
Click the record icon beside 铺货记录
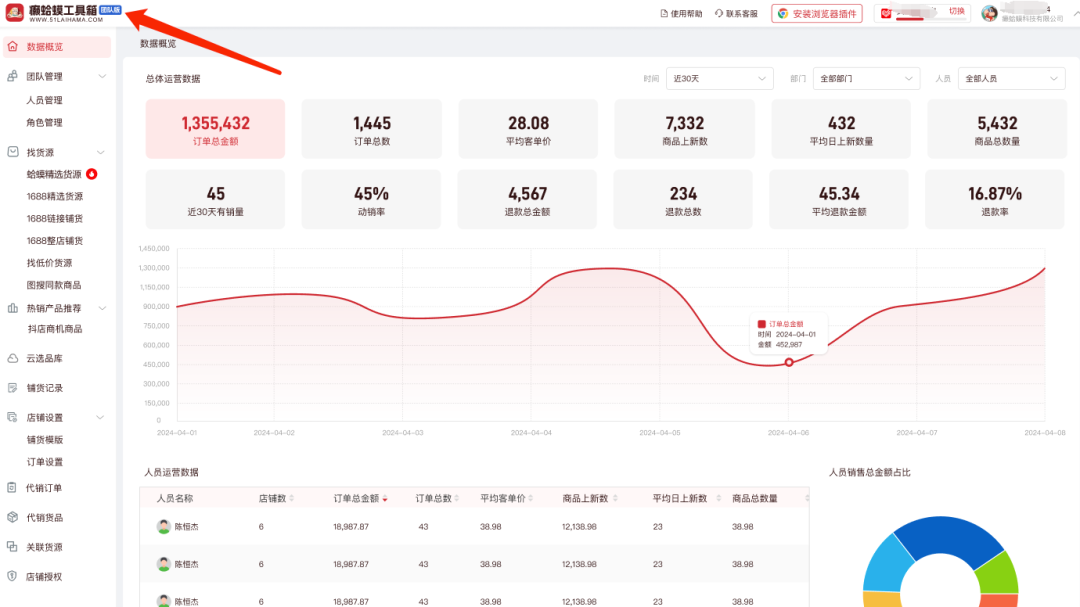[x=12, y=388]
